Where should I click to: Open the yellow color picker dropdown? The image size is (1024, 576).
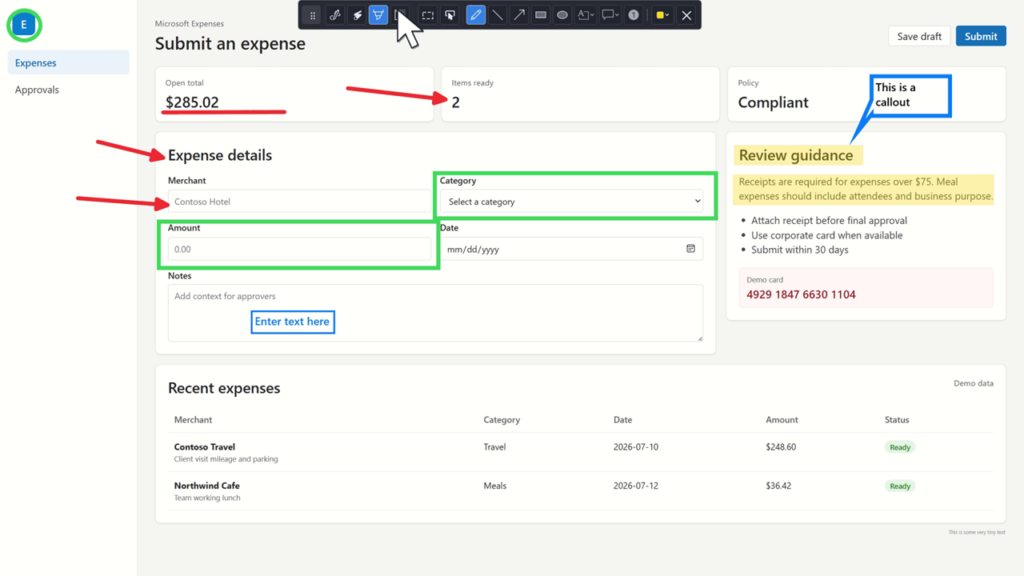(x=662, y=15)
